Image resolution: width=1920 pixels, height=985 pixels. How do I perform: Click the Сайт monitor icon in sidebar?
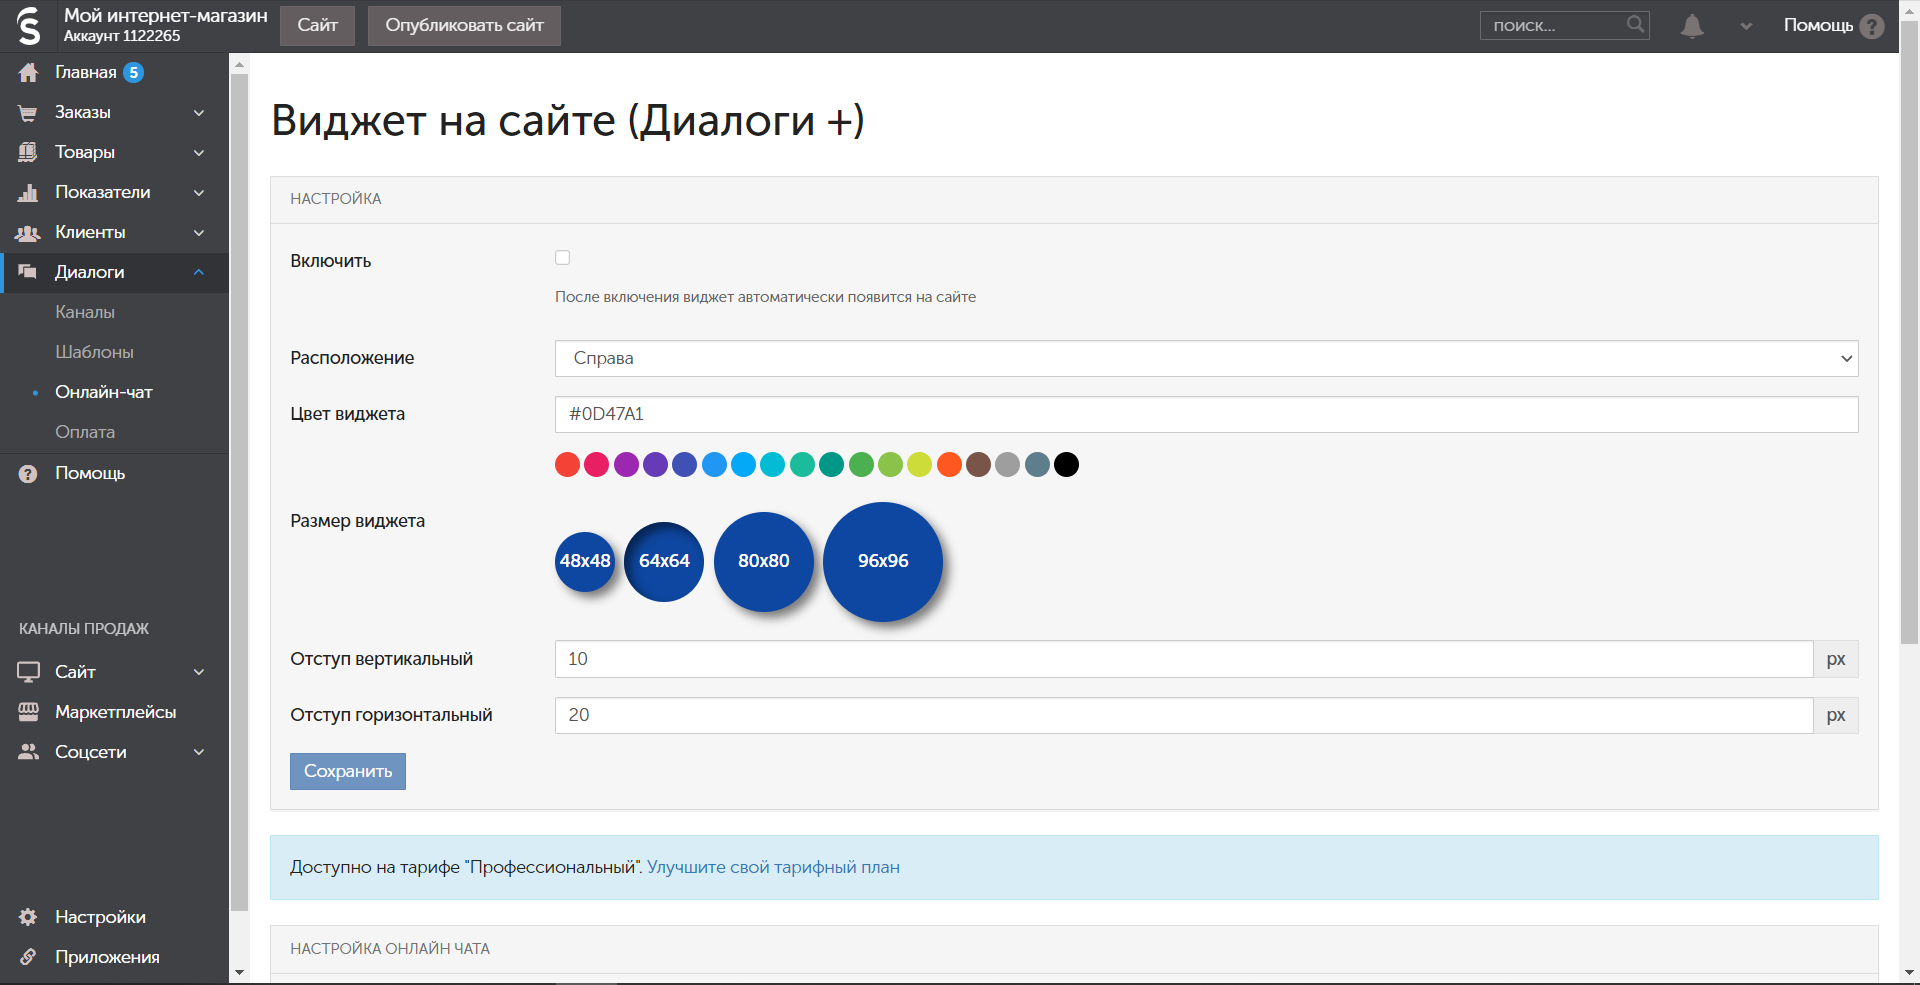coord(28,672)
